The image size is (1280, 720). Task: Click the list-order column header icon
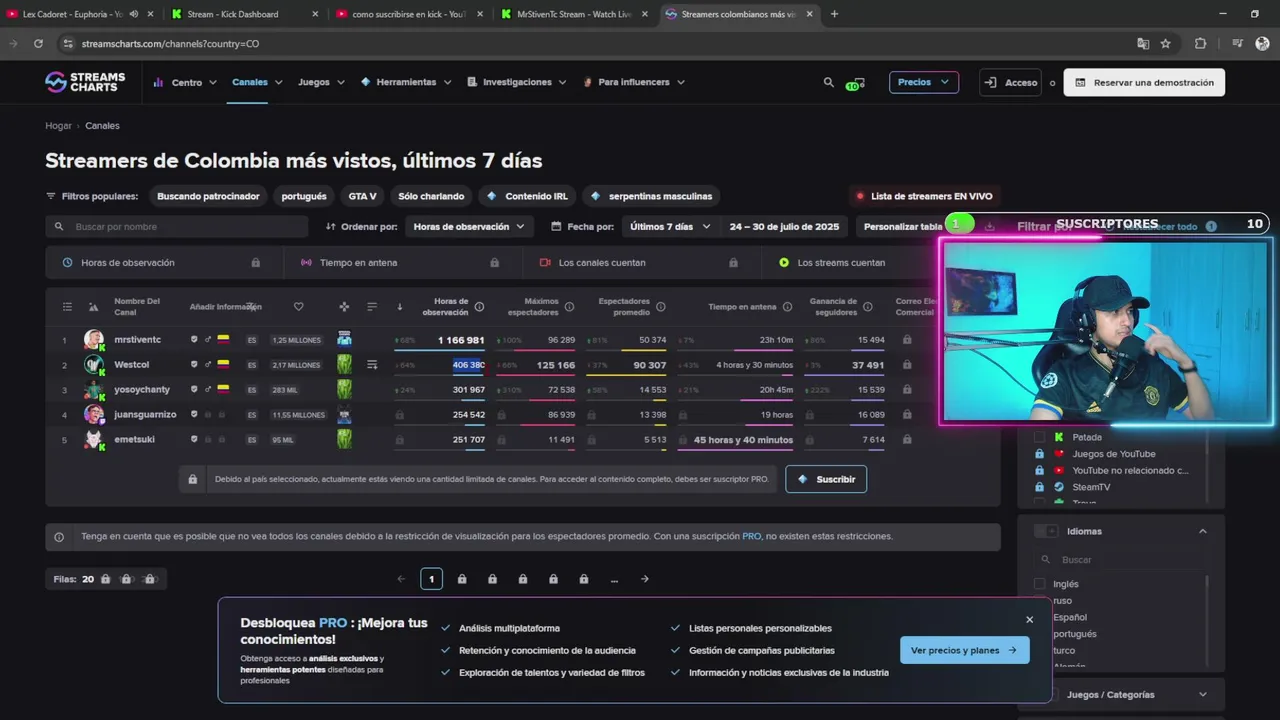[x=372, y=307]
